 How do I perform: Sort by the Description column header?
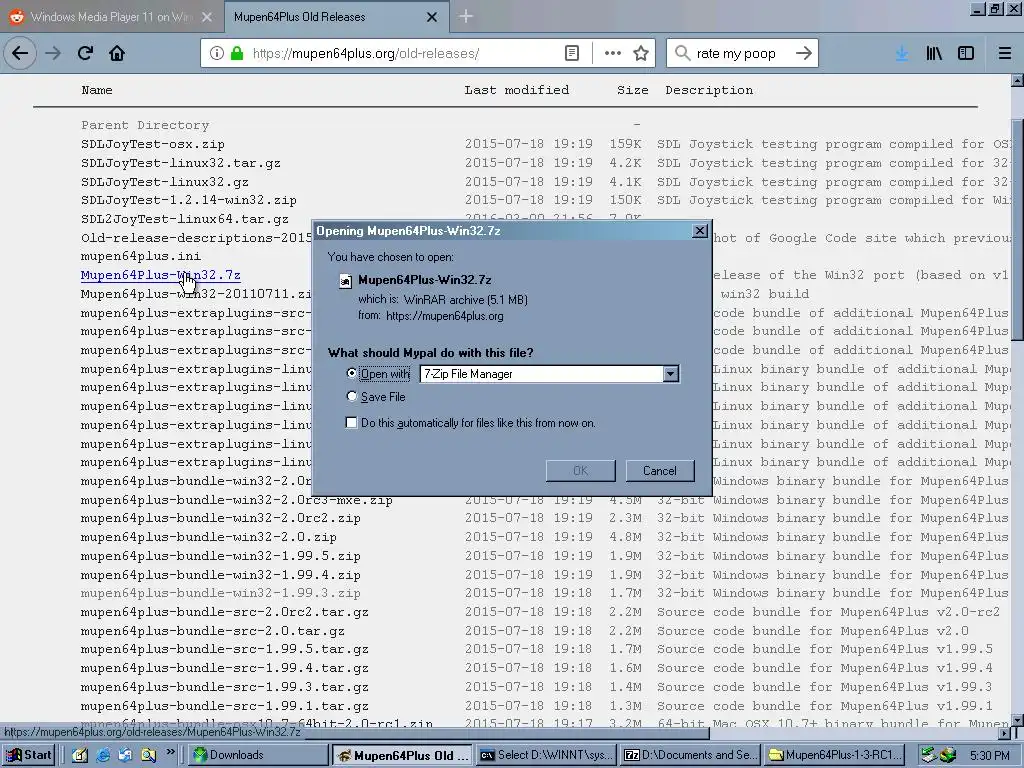point(709,90)
